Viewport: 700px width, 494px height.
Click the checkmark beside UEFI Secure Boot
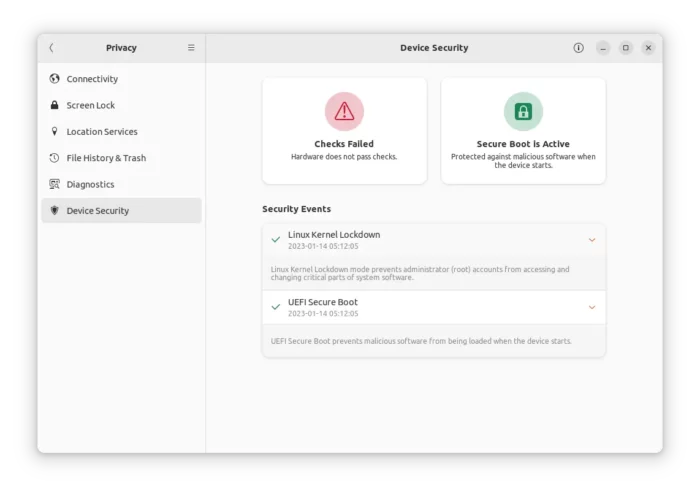(x=276, y=307)
